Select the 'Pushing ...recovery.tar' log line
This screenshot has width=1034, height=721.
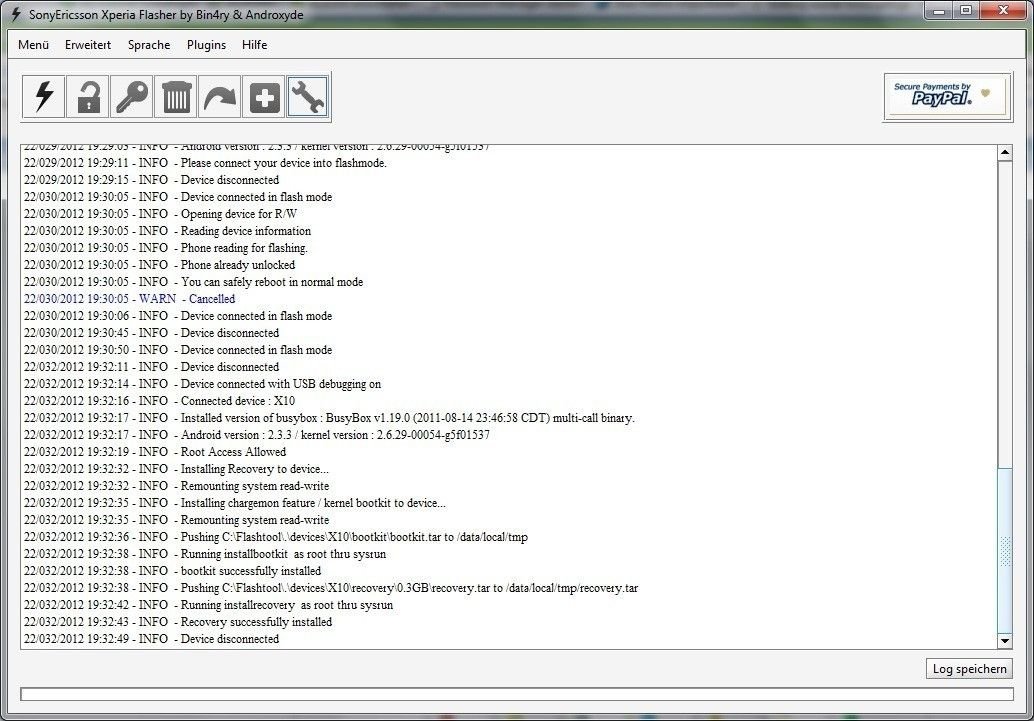(x=331, y=588)
